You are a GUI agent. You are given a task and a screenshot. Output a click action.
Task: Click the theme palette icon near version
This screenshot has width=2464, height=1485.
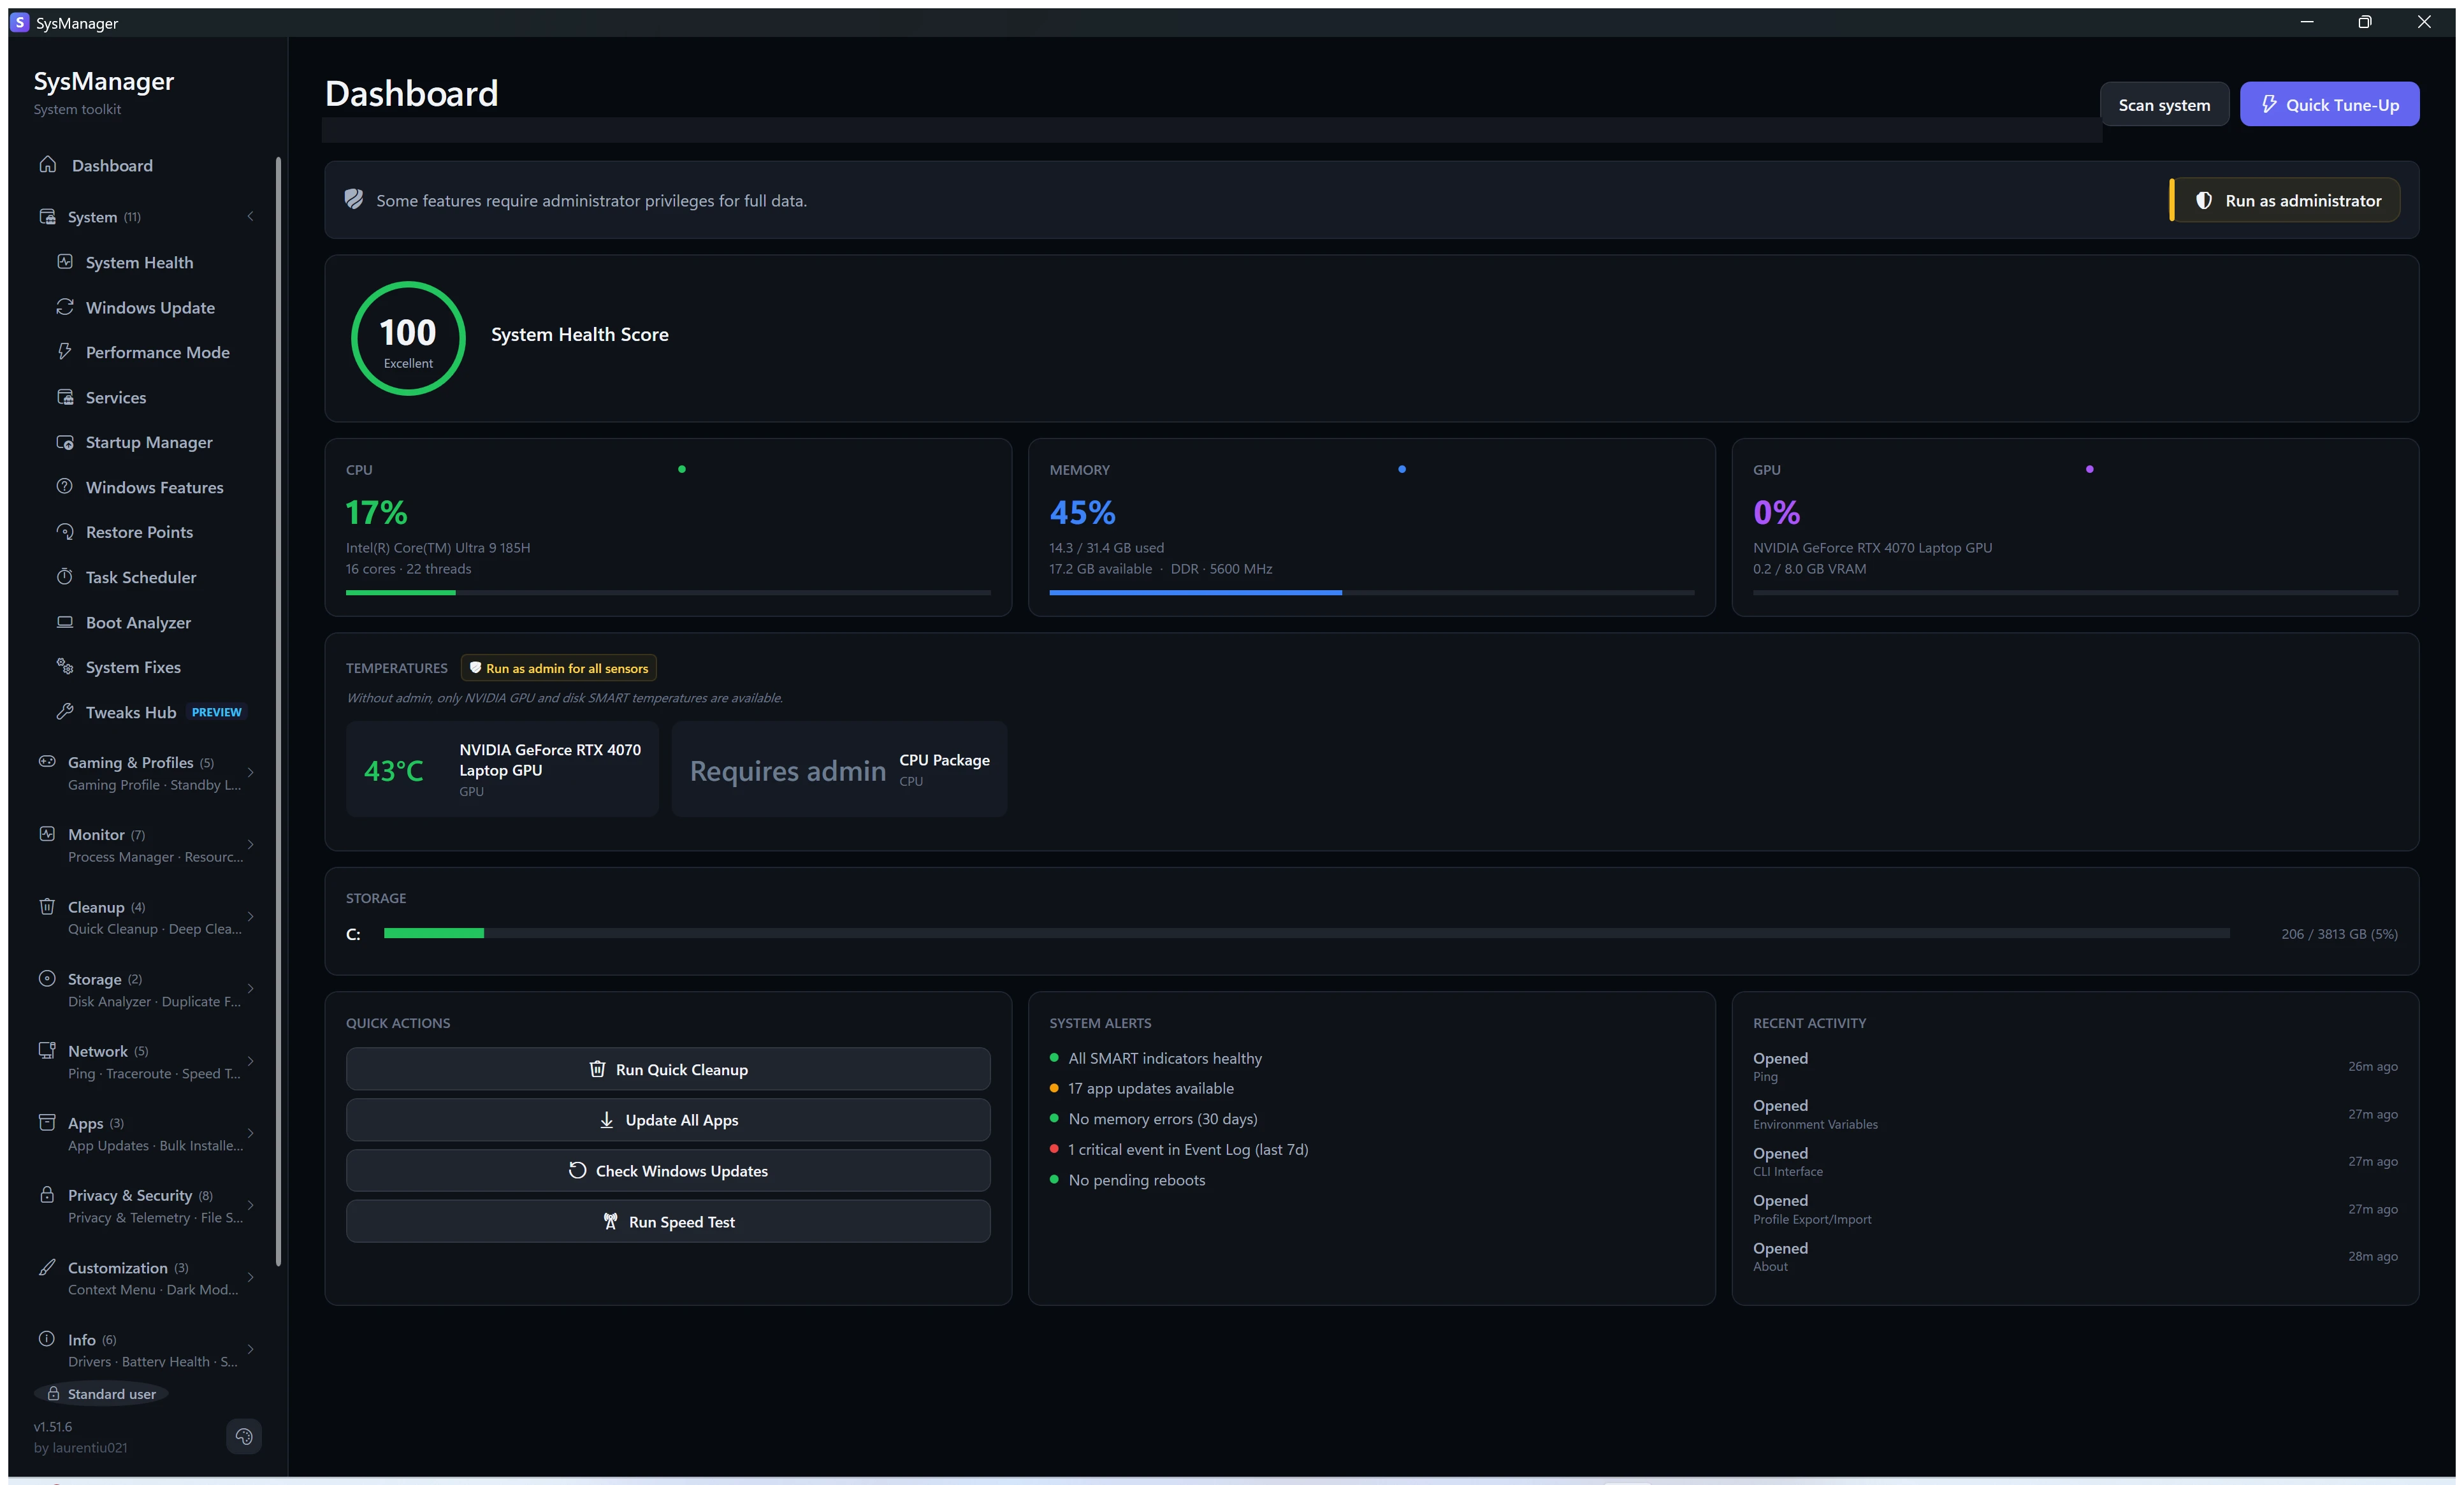pos(244,1437)
